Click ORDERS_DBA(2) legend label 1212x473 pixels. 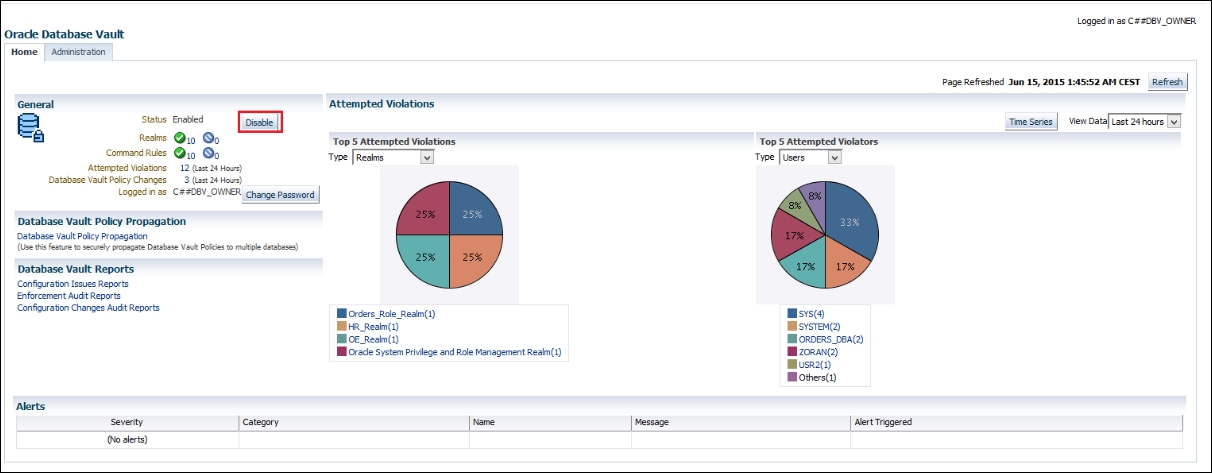coord(831,339)
